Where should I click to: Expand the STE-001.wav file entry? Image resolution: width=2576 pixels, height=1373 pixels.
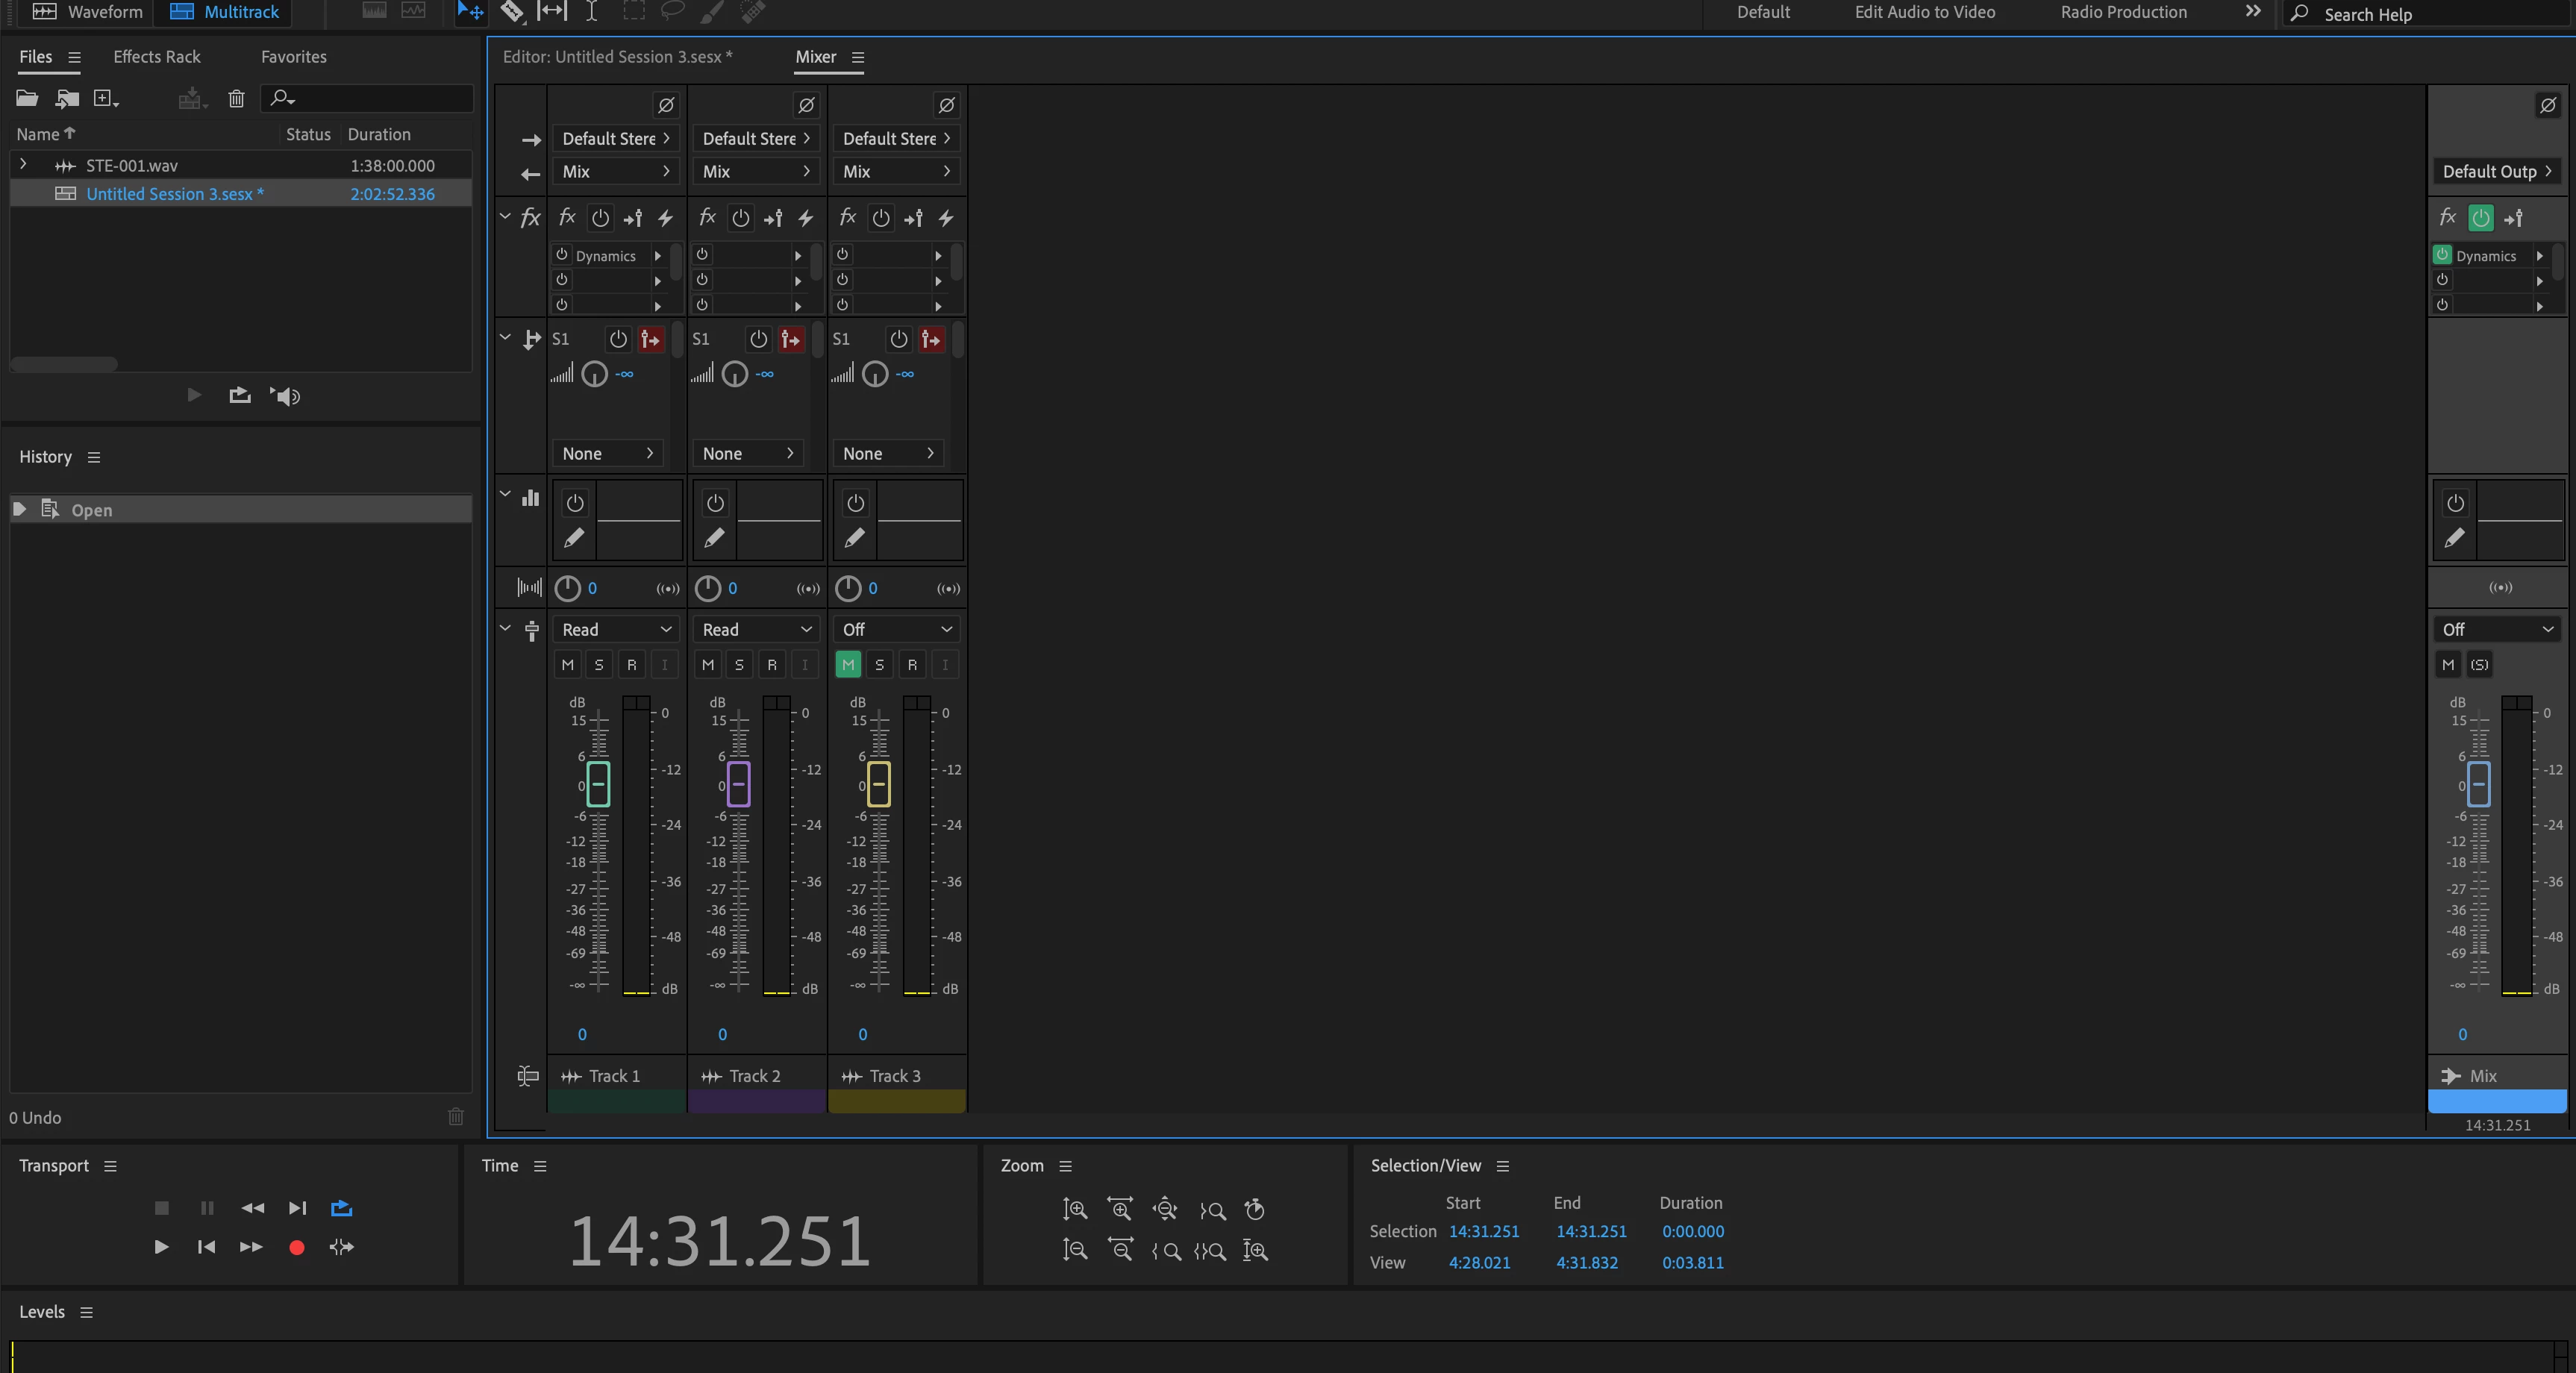pos(23,165)
